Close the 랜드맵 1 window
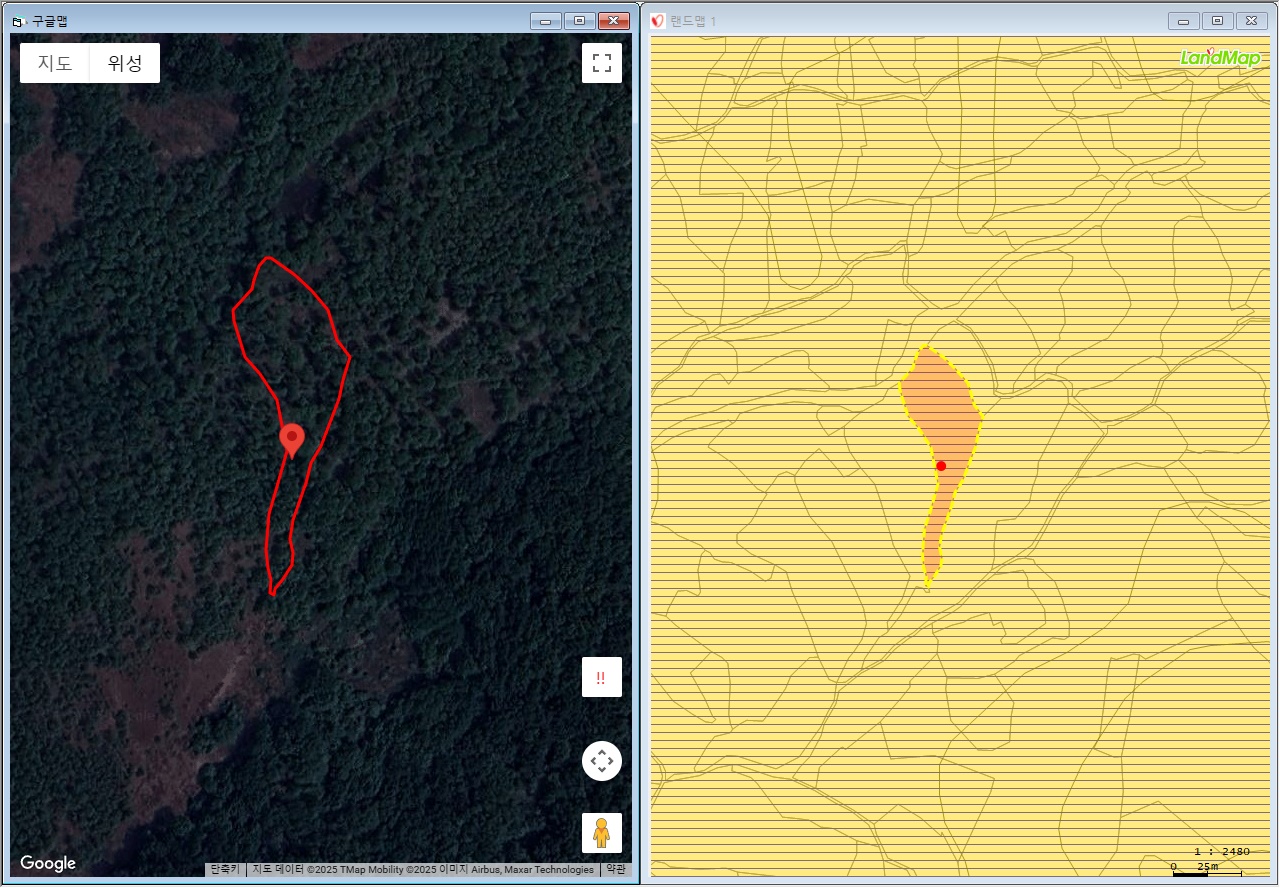1280x888 pixels. pos(1251,21)
